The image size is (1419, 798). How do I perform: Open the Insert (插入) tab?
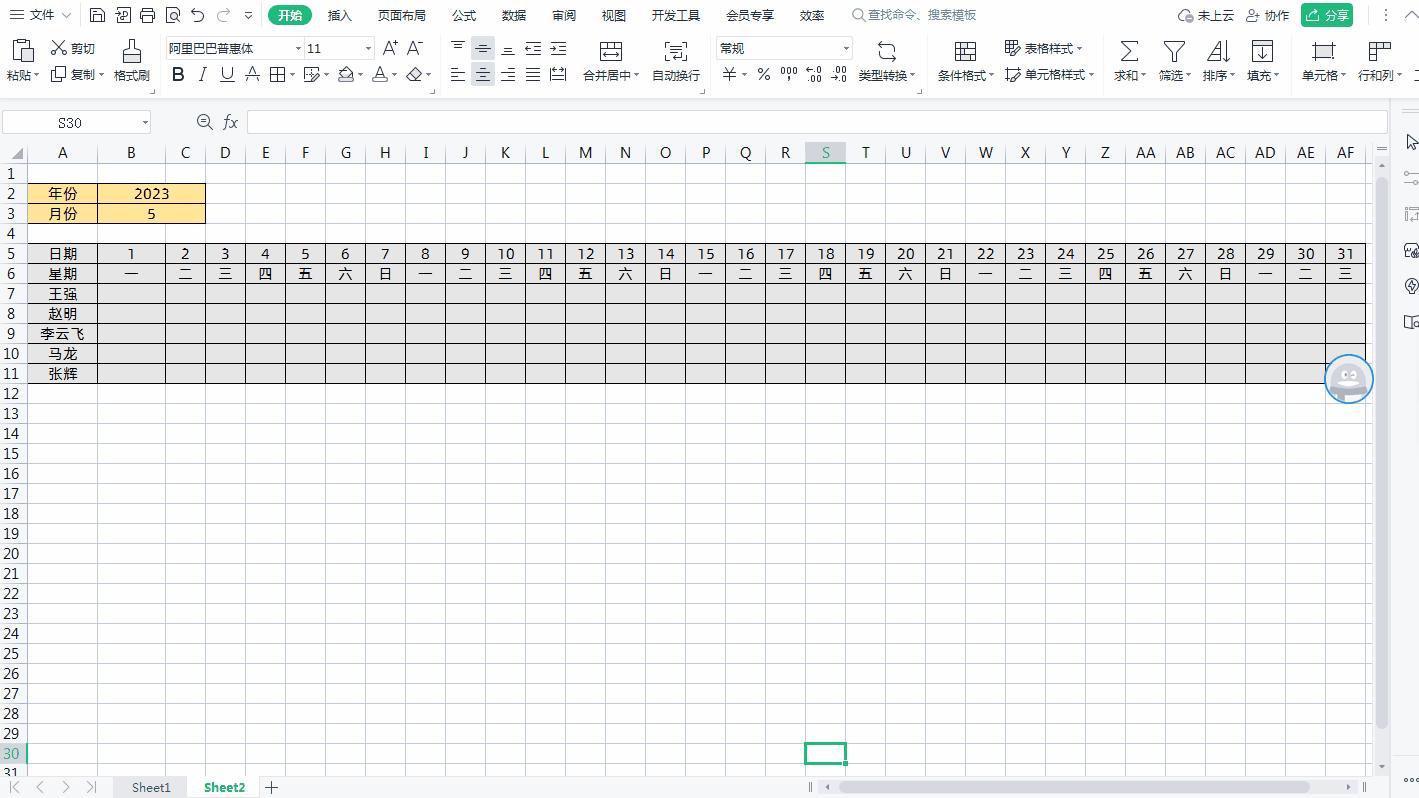[340, 15]
